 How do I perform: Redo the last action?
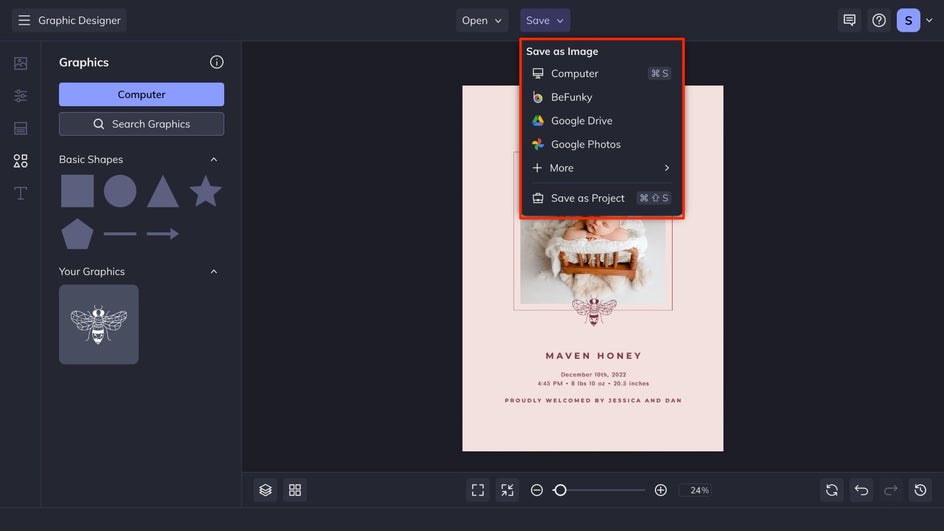click(x=891, y=490)
